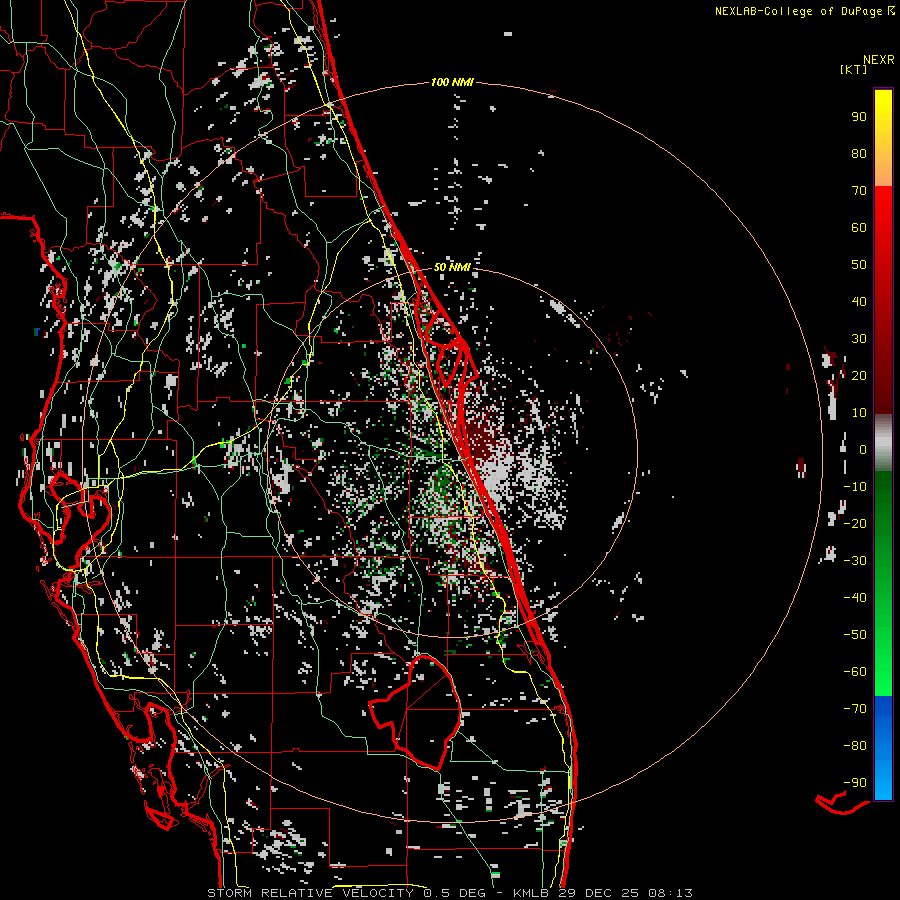Viewport: 900px width, 900px height.
Task: Click the positive 80 value on the velocity scale
Action: click(x=859, y=154)
